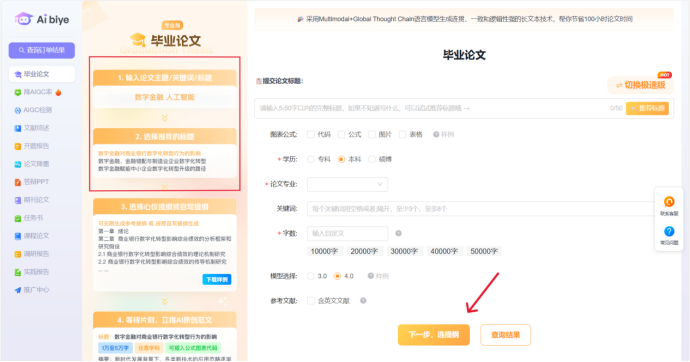
Task: Click the 课程论文 sidebar icon
Action: 18,236
